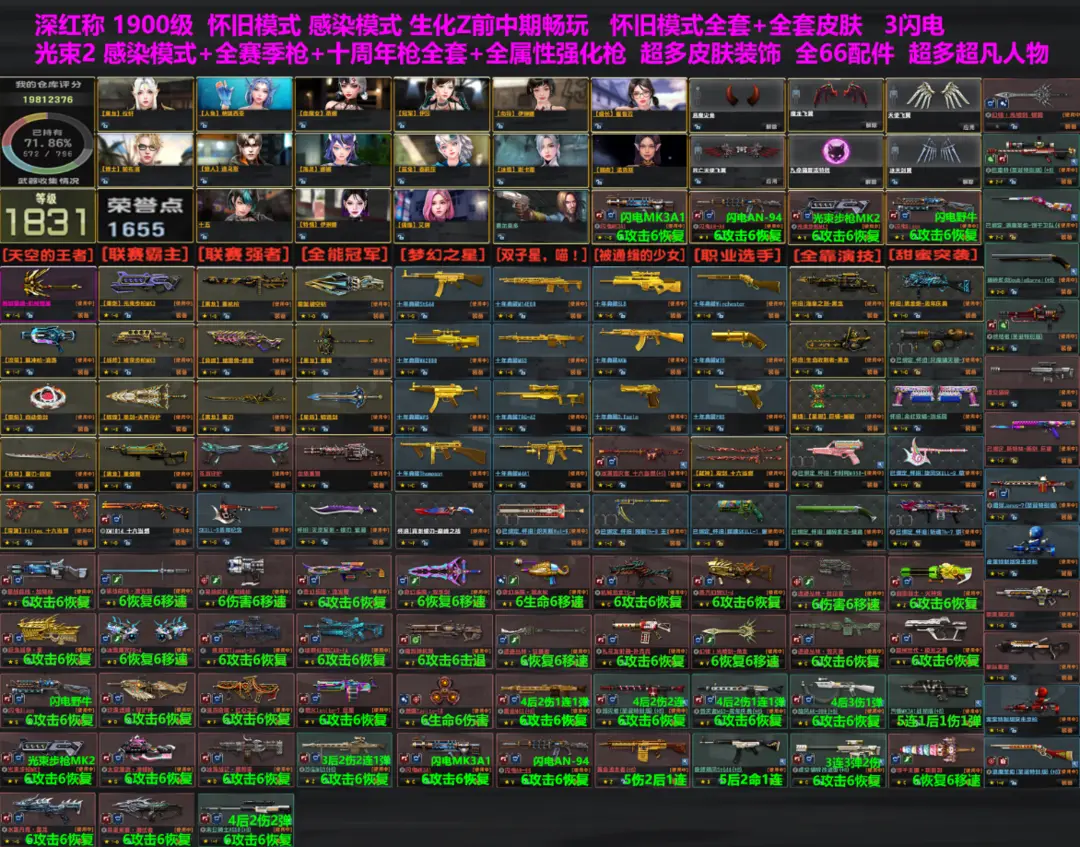Screen dimensions: 1080x847
Task: Select the 全能冠军 title label
Action: [x=343, y=255]
